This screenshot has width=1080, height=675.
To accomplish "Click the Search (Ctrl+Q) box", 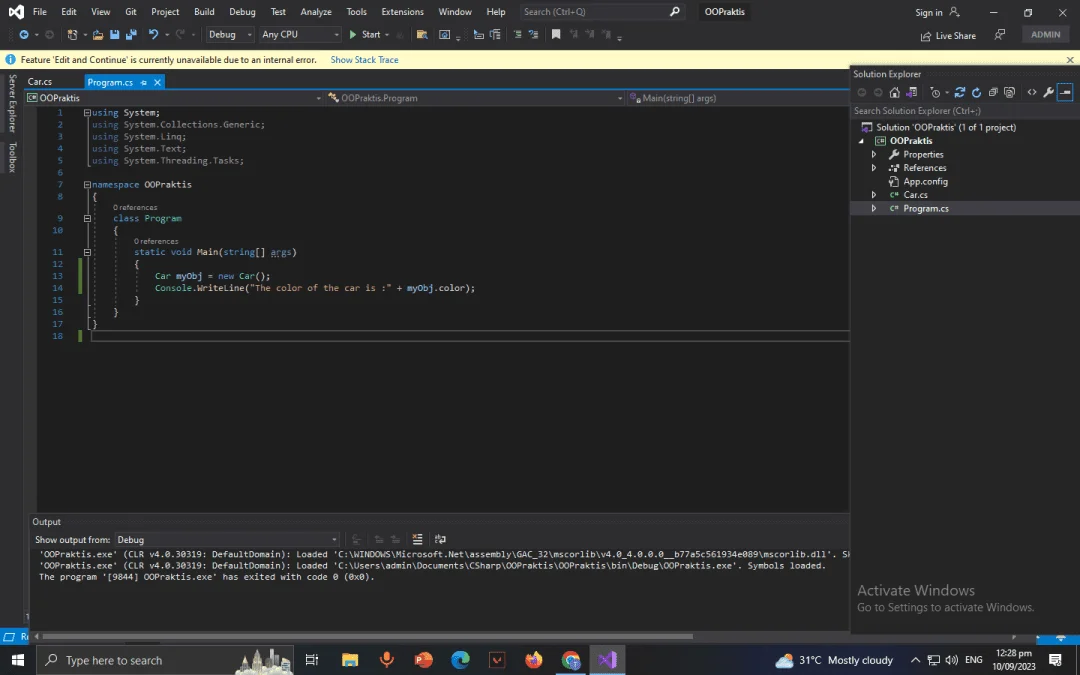I will click(x=601, y=12).
